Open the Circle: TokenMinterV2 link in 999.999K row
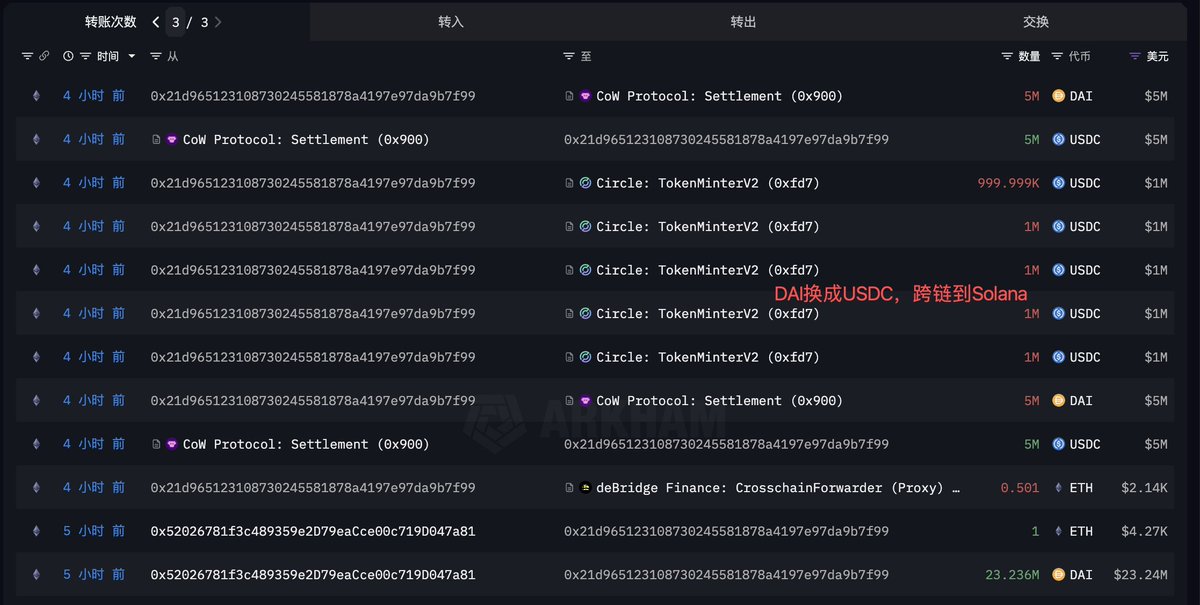Image resolution: width=1200 pixels, height=605 pixels. (x=708, y=183)
